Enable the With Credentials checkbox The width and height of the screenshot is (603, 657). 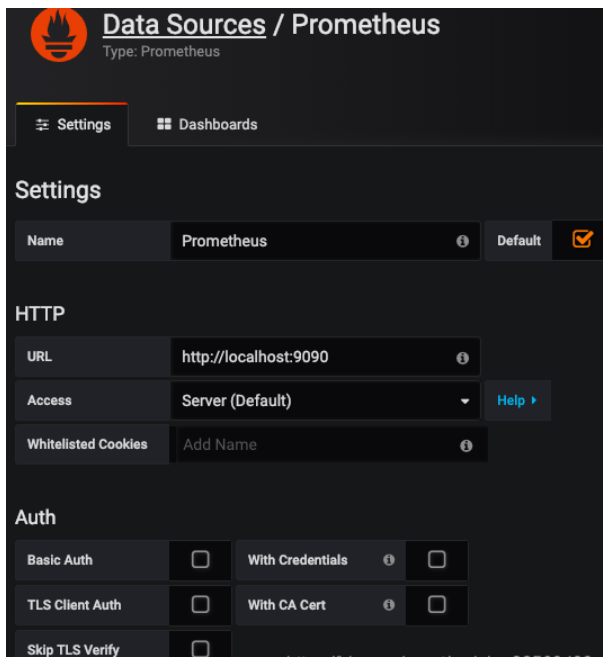(x=437, y=559)
